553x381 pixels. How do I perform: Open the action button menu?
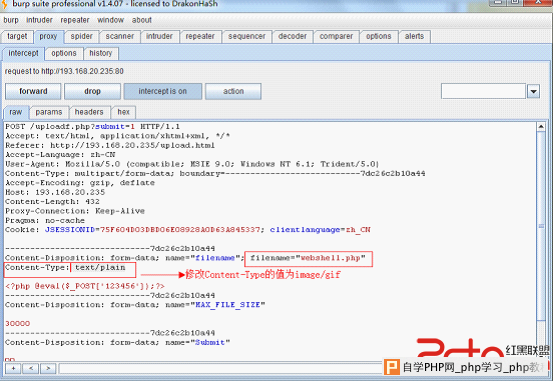[x=233, y=91]
